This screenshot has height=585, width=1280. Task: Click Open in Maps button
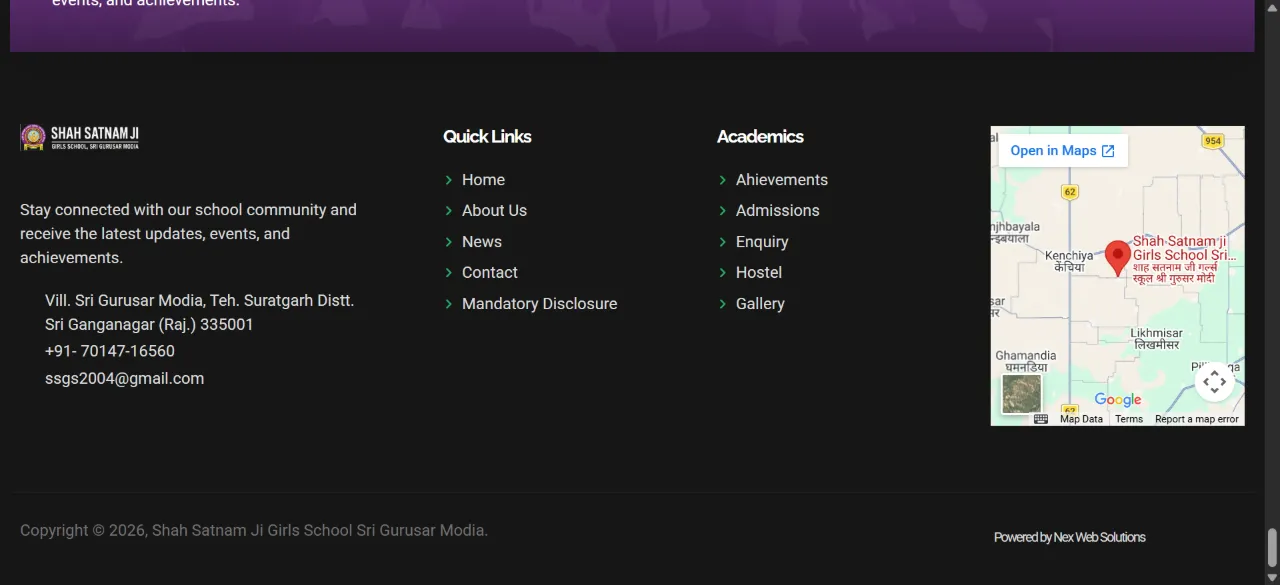pos(1063,151)
